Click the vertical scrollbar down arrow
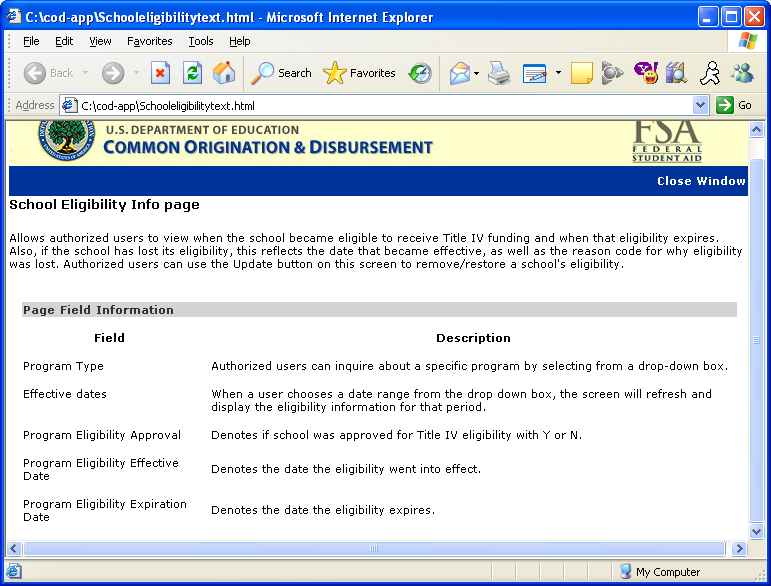The width and height of the screenshot is (771, 586). click(x=757, y=531)
